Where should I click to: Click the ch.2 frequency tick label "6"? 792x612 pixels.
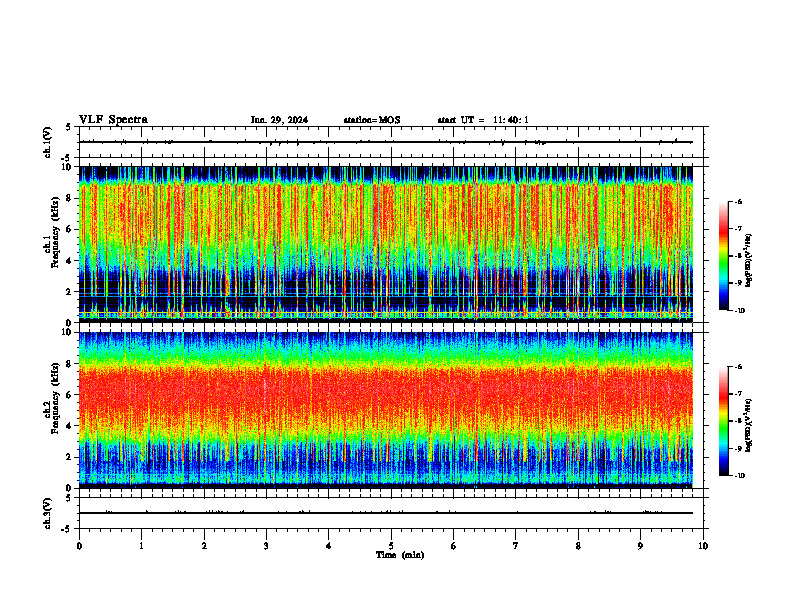pyautogui.click(x=69, y=395)
